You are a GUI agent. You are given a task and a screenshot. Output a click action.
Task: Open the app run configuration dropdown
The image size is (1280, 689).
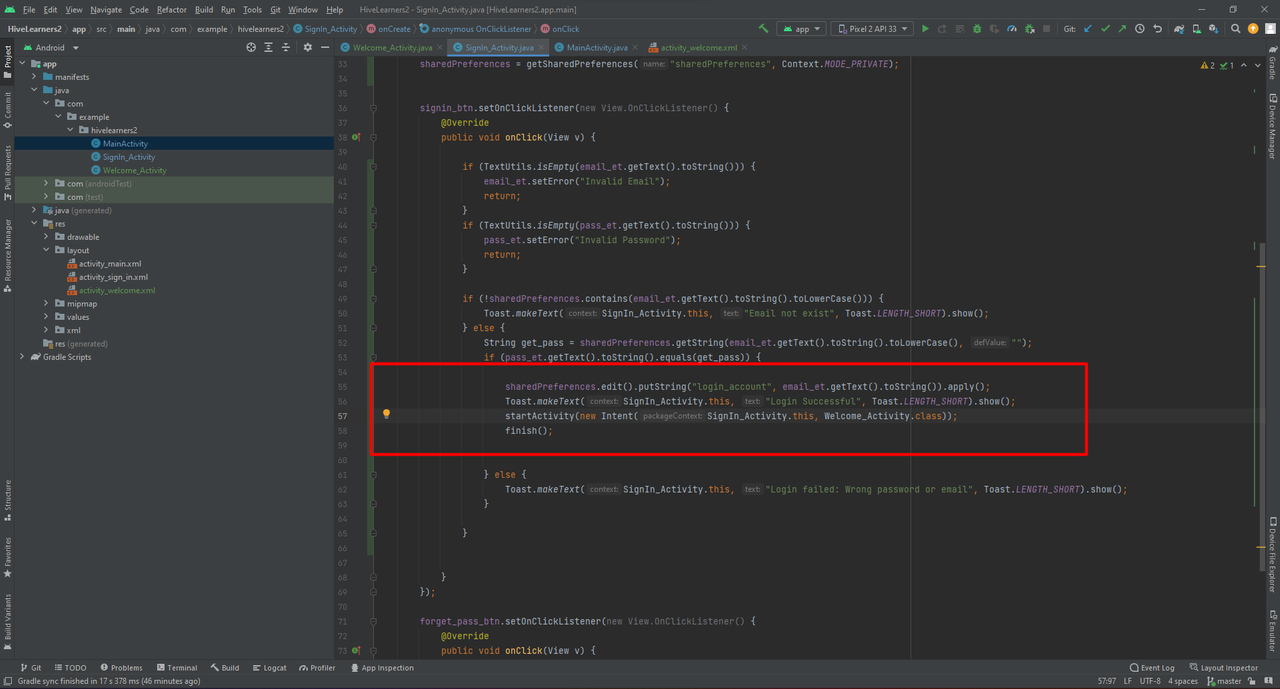(801, 29)
